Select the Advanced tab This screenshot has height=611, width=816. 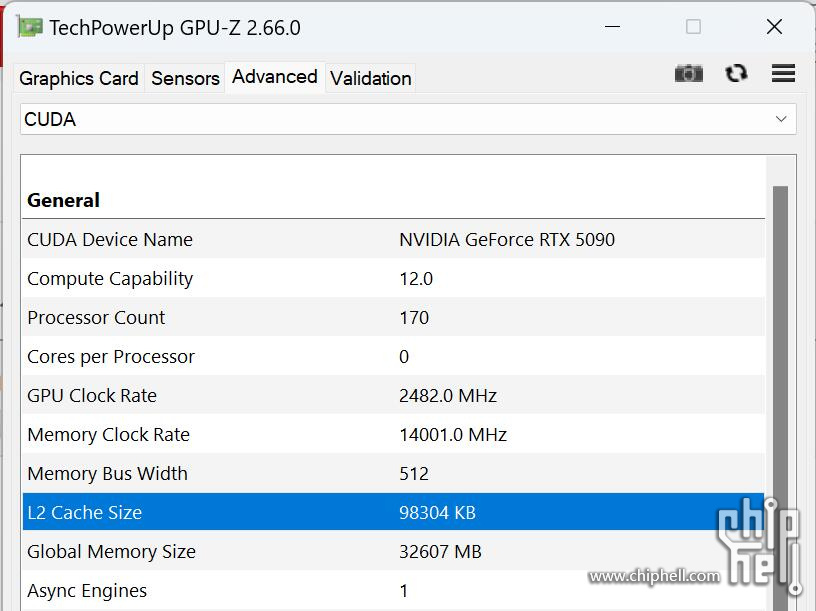click(275, 77)
